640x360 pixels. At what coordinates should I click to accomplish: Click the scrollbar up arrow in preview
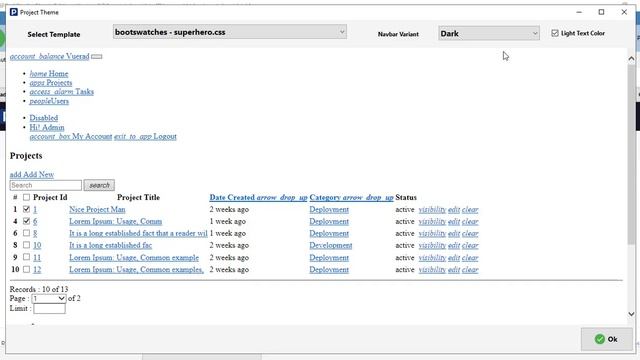(631, 58)
